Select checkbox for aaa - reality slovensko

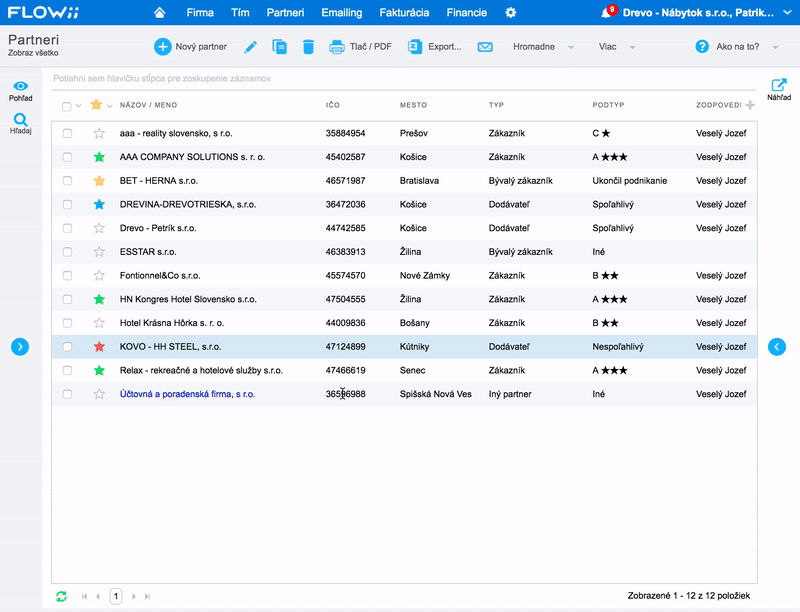coord(67,134)
